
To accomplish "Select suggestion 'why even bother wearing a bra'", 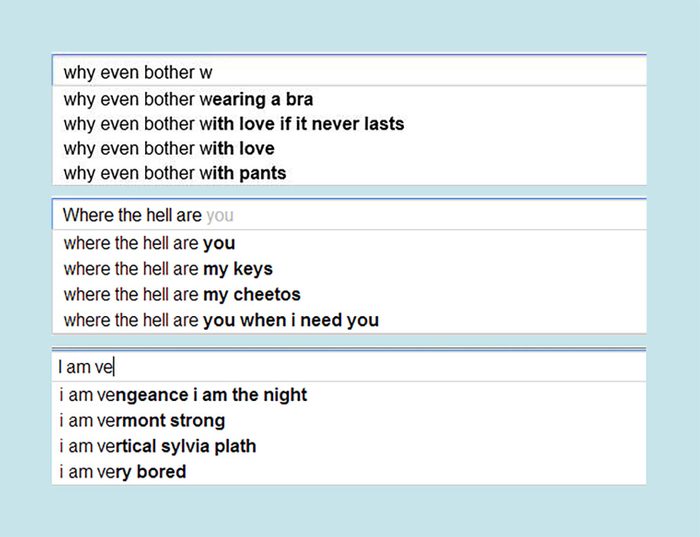I will coord(188,100).
